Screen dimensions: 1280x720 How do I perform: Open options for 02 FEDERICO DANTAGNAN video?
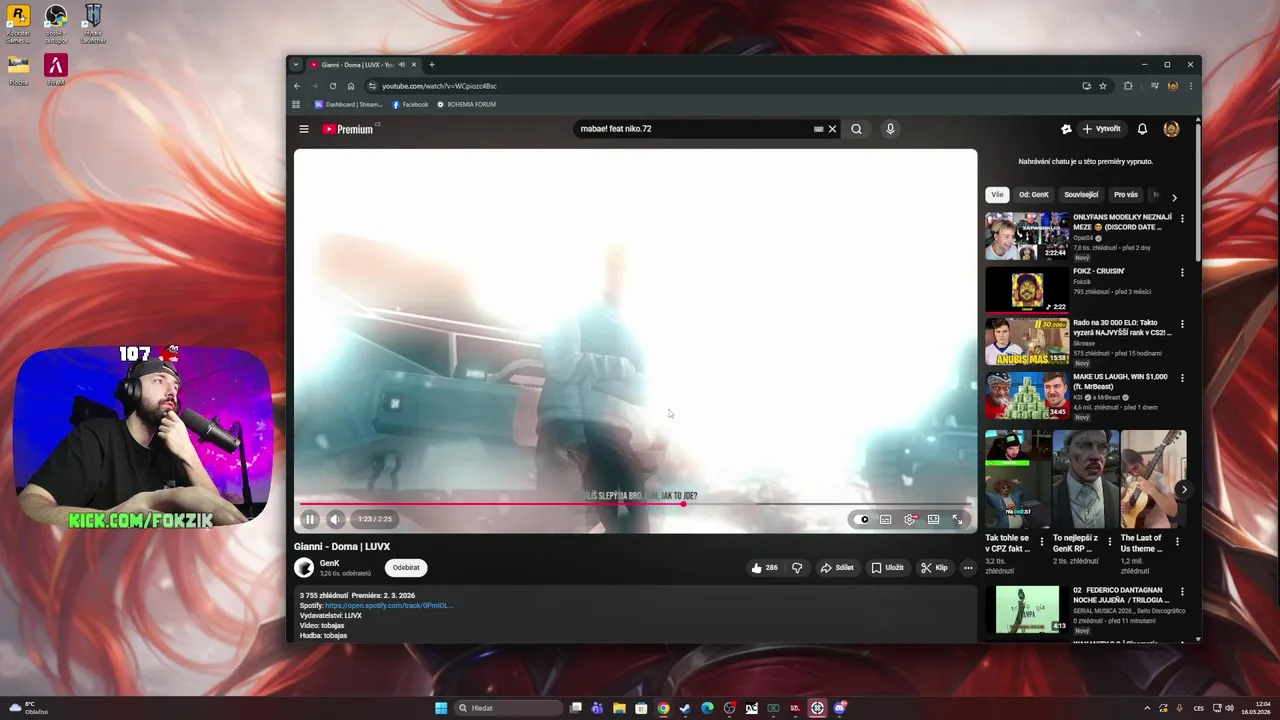[x=1182, y=592]
